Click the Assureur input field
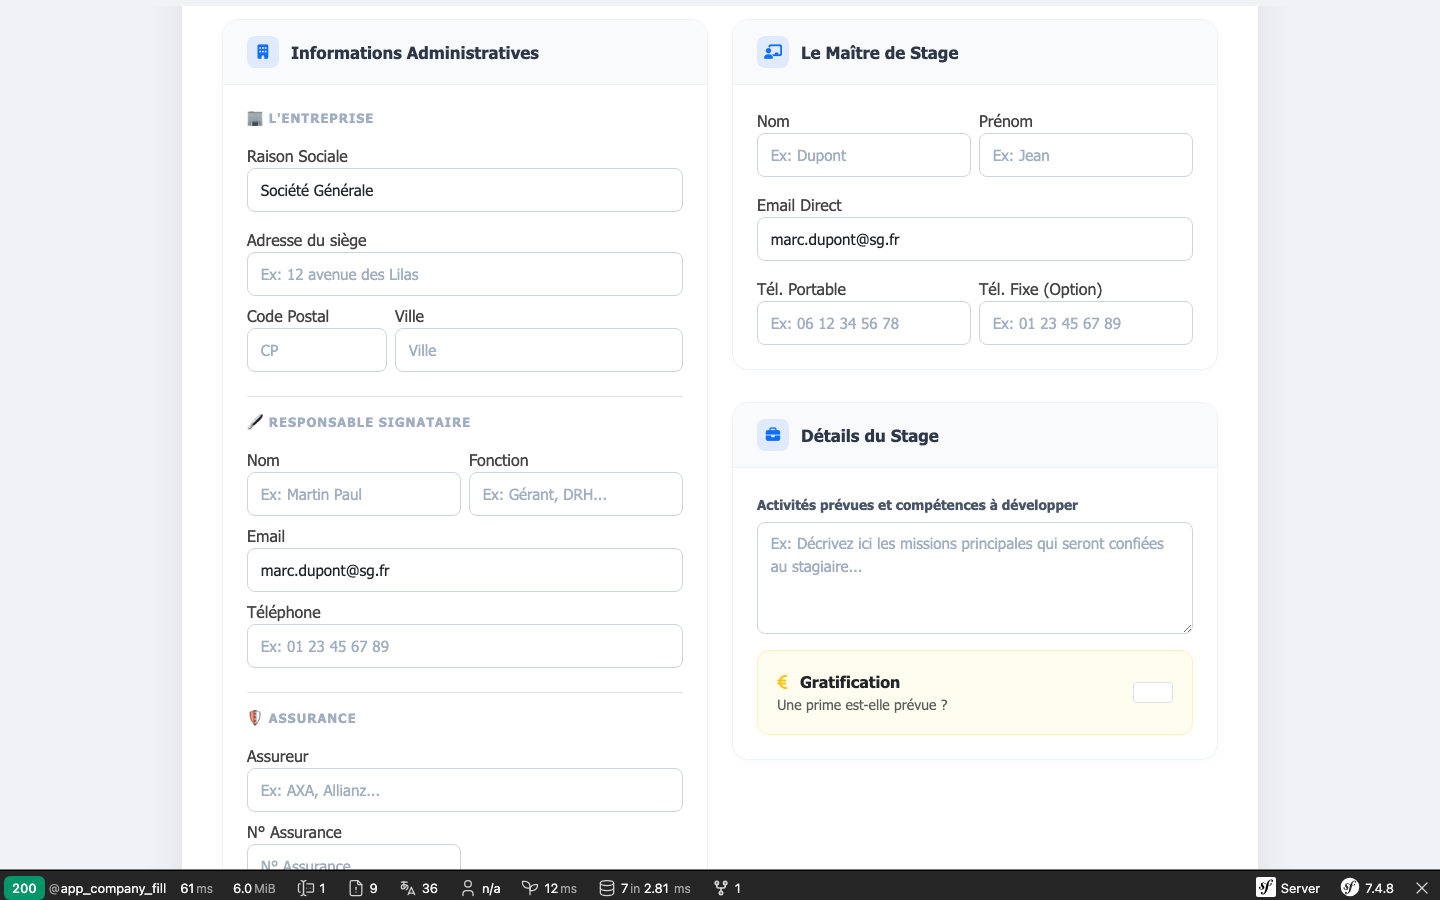Screen dimensions: 1440x900 (x=465, y=790)
